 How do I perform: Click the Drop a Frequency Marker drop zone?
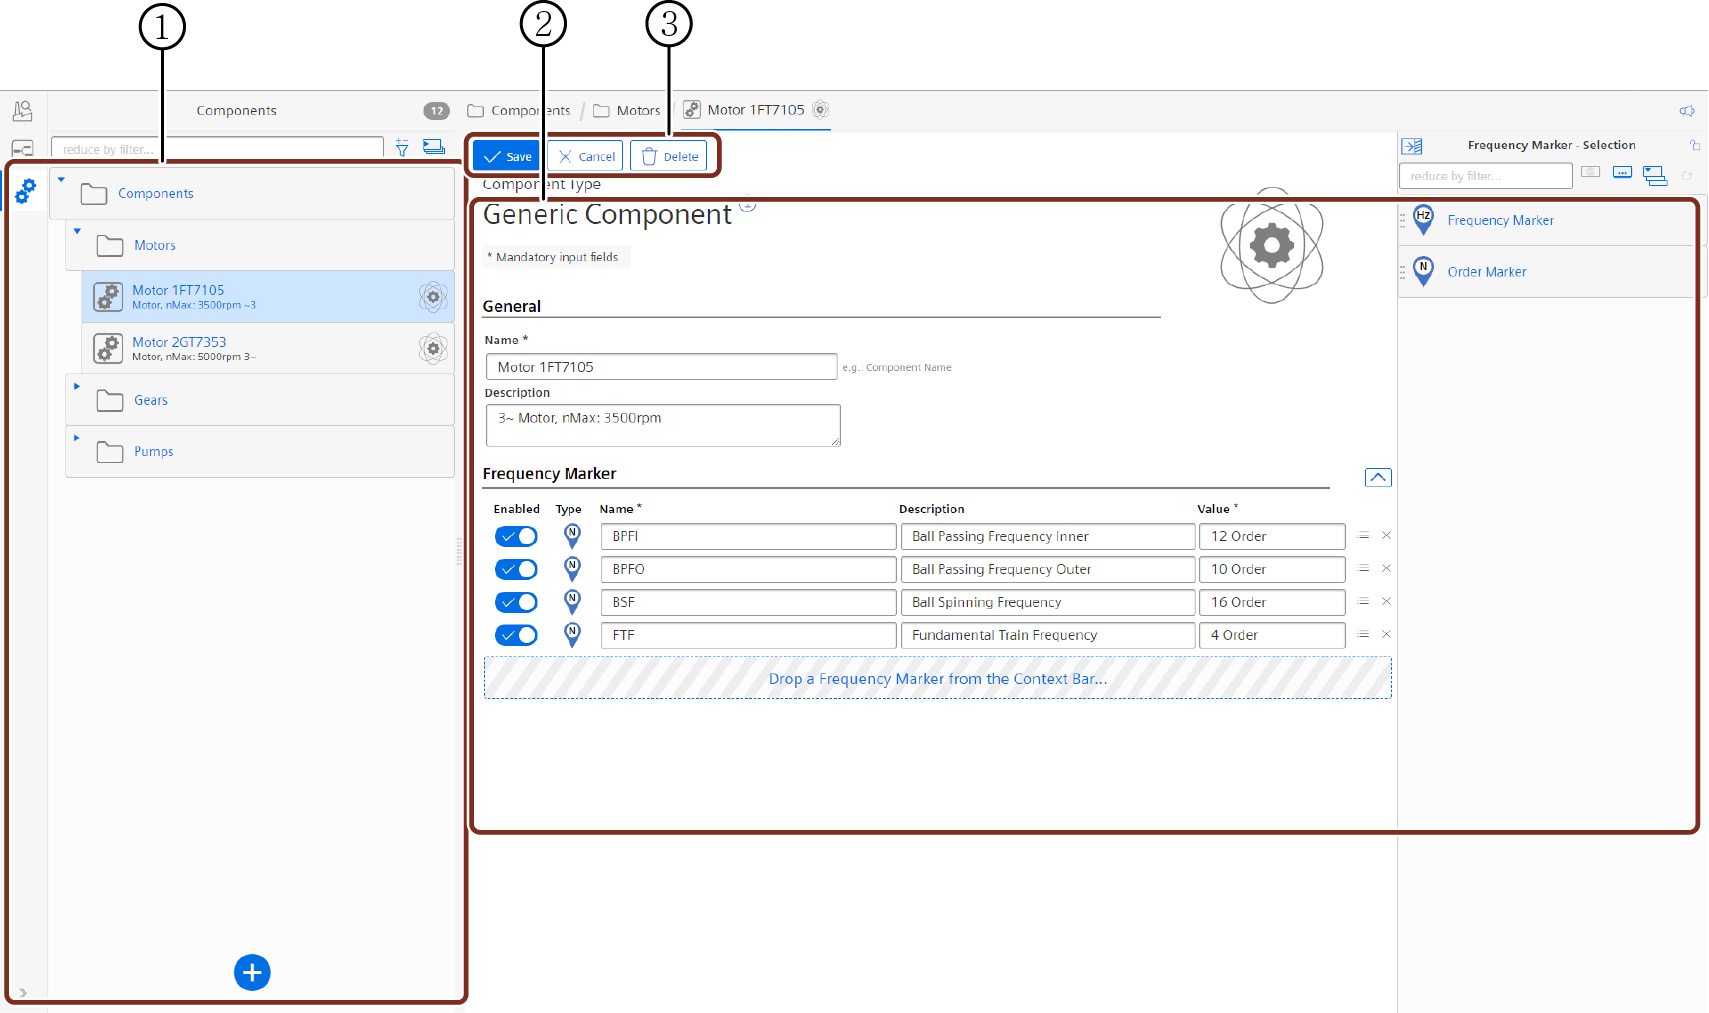click(x=938, y=678)
